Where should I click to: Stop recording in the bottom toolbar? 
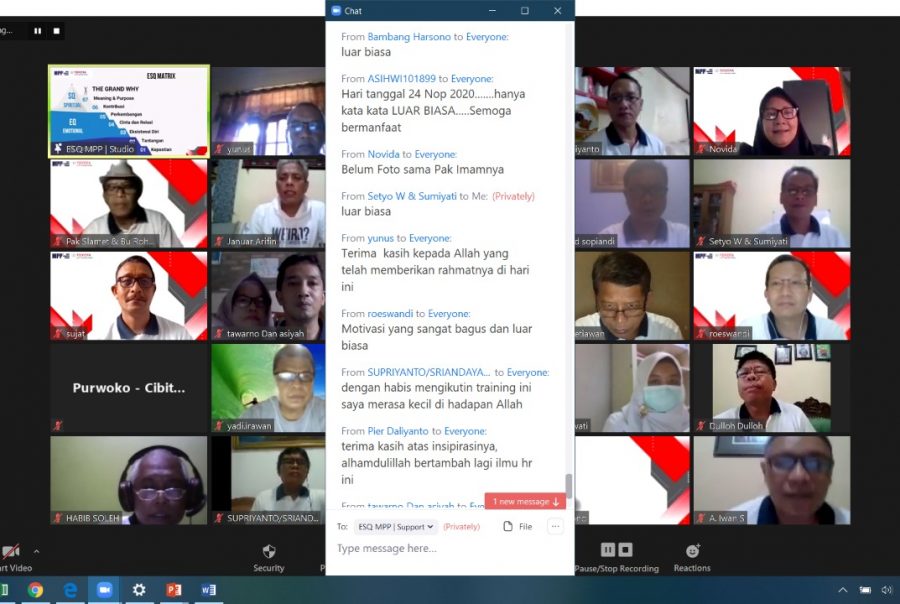point(625,550)
